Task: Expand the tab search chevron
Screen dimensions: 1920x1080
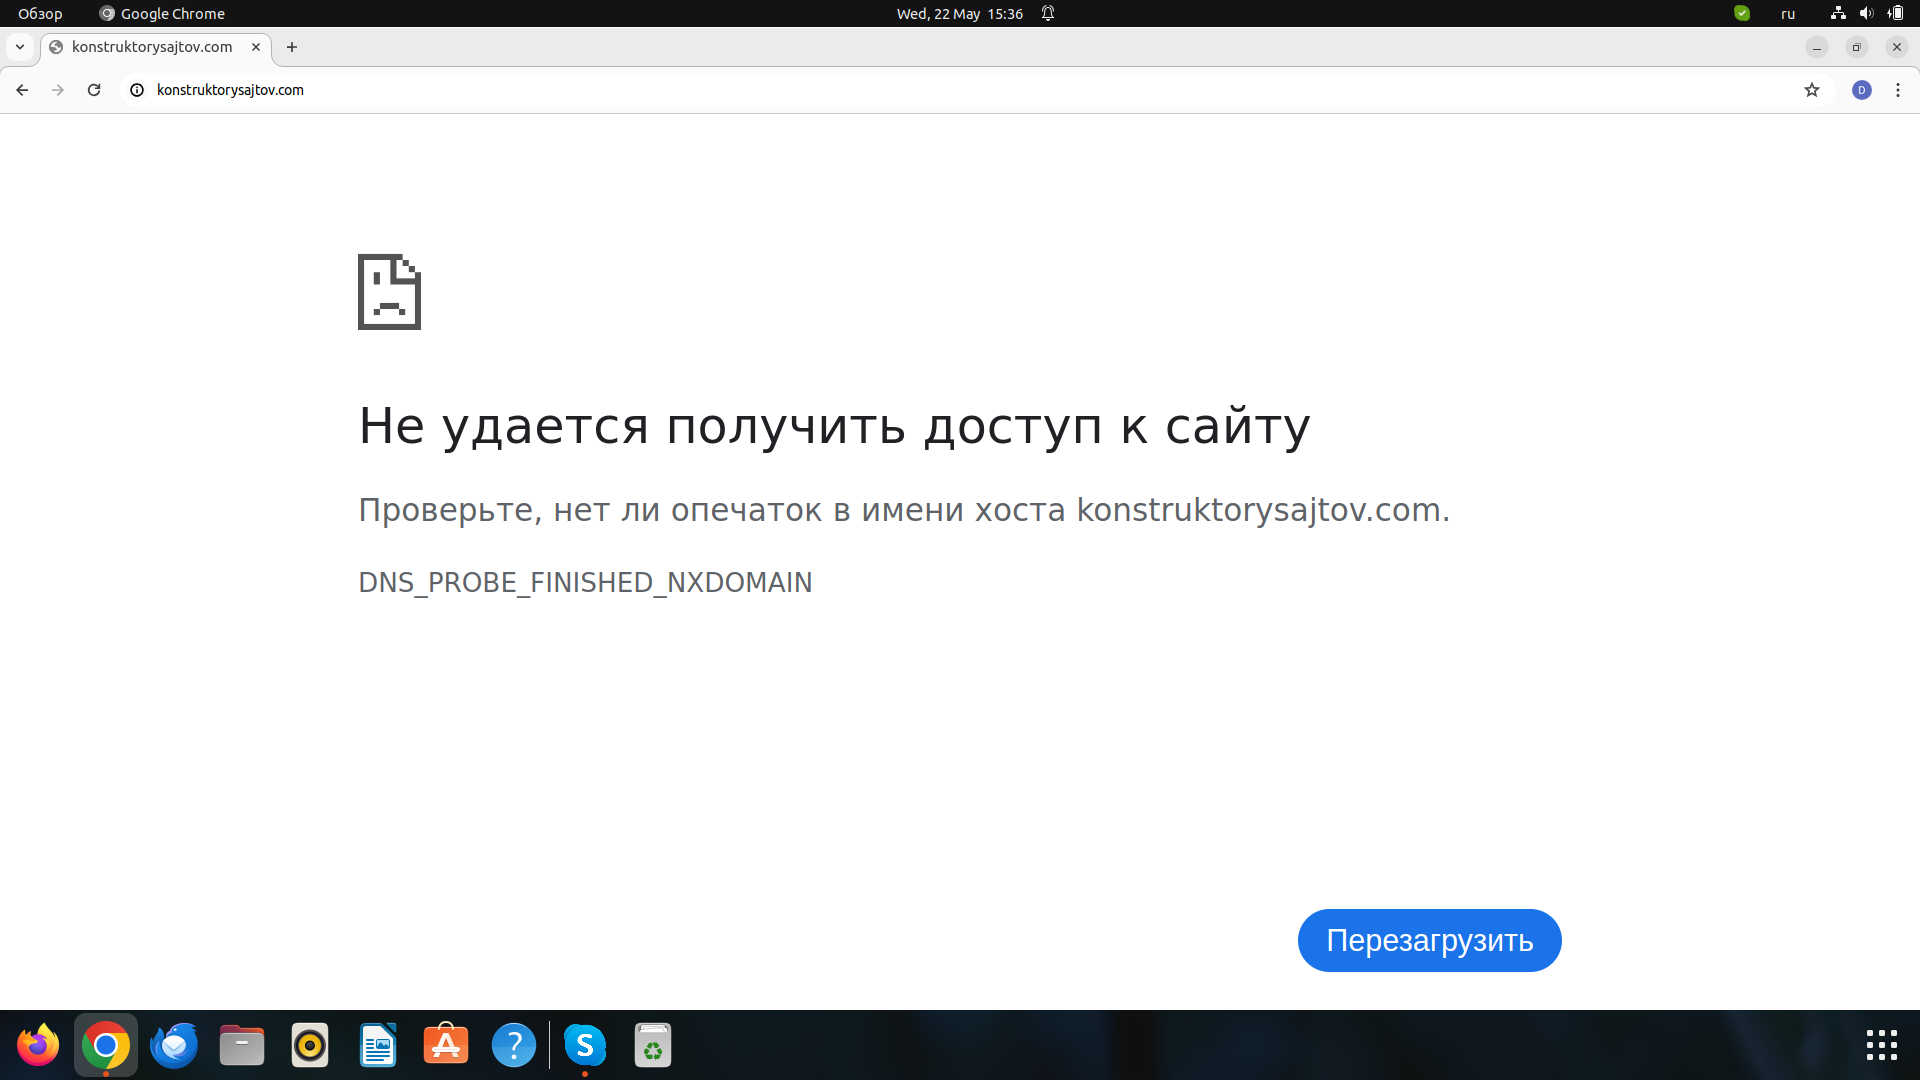Action: [x=19, y=47]
